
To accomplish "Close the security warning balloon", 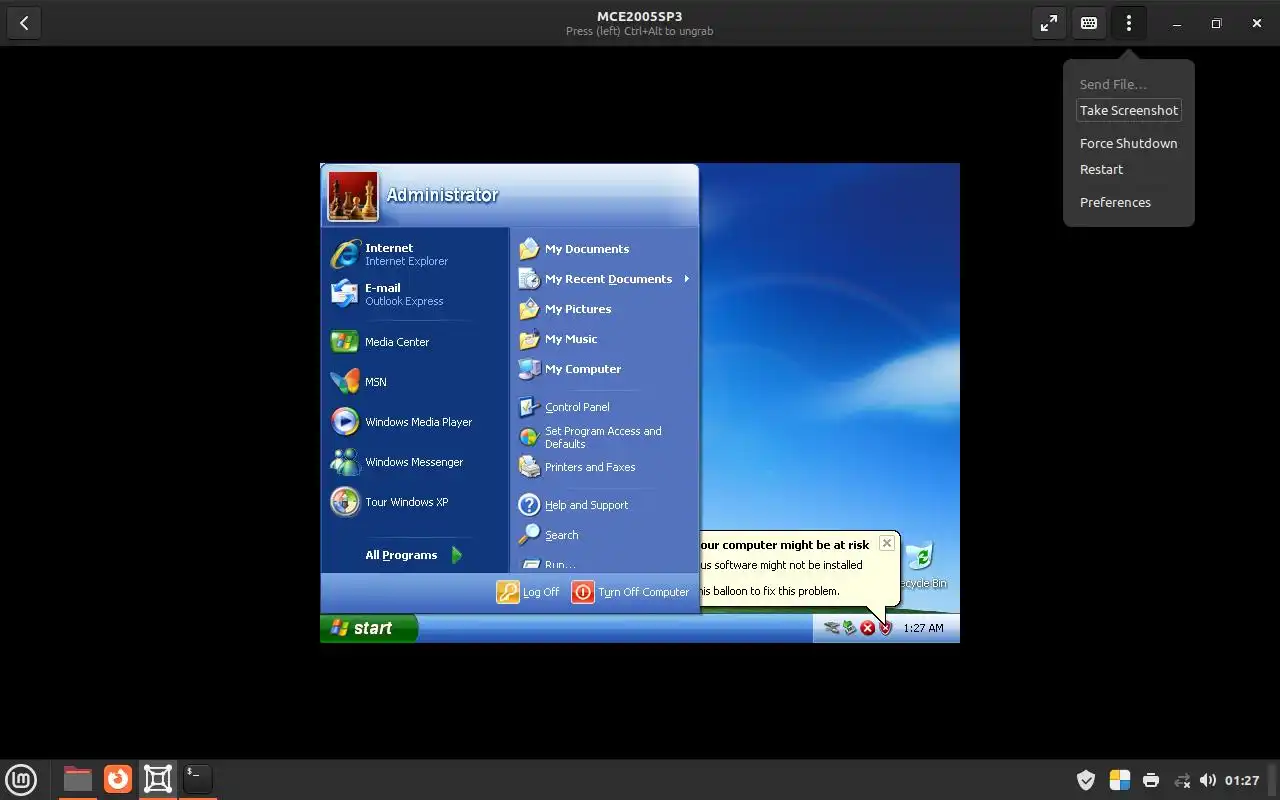I will coord(887,543).
